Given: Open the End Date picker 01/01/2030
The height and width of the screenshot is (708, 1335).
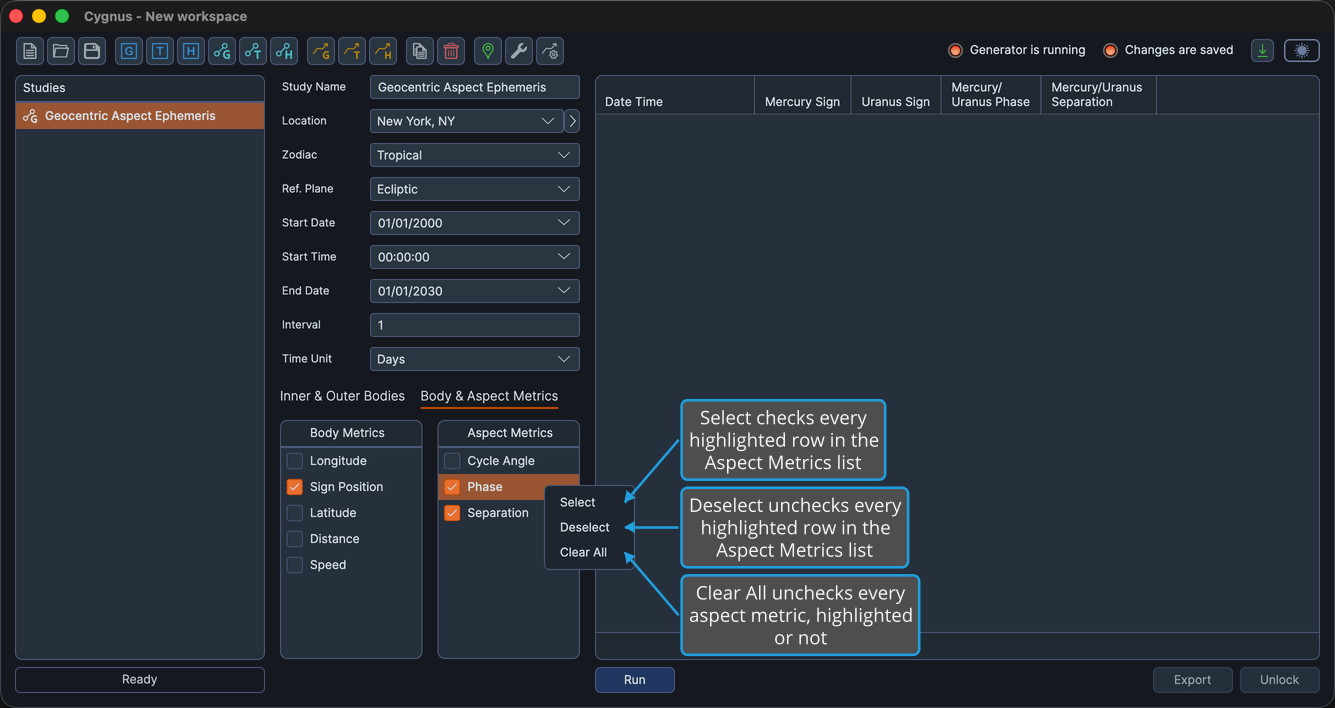Looking at the screenshot, I should [x=475, y=291].
